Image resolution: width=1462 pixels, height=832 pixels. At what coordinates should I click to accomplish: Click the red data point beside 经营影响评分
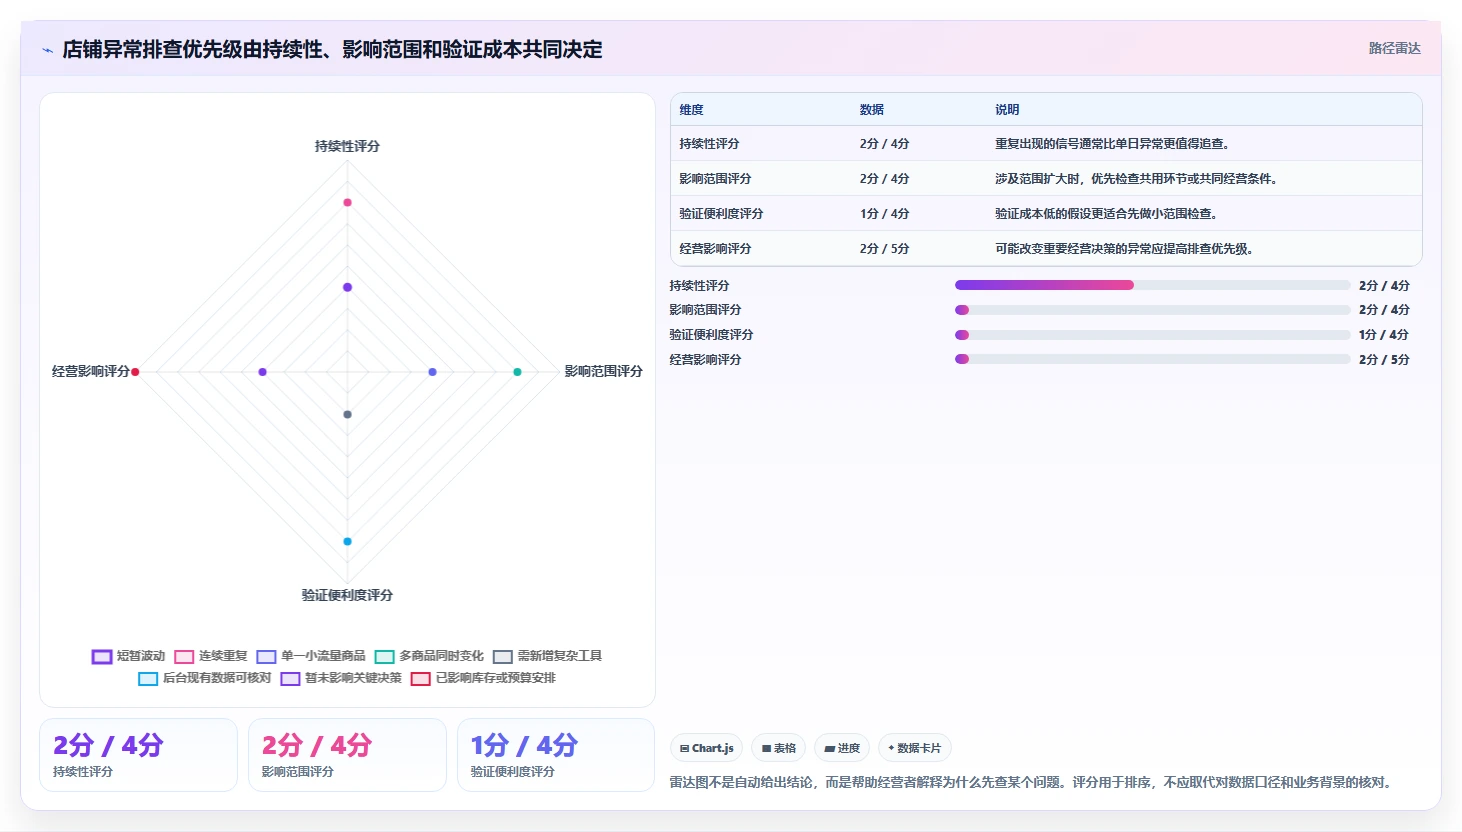[x=135, y=372]
